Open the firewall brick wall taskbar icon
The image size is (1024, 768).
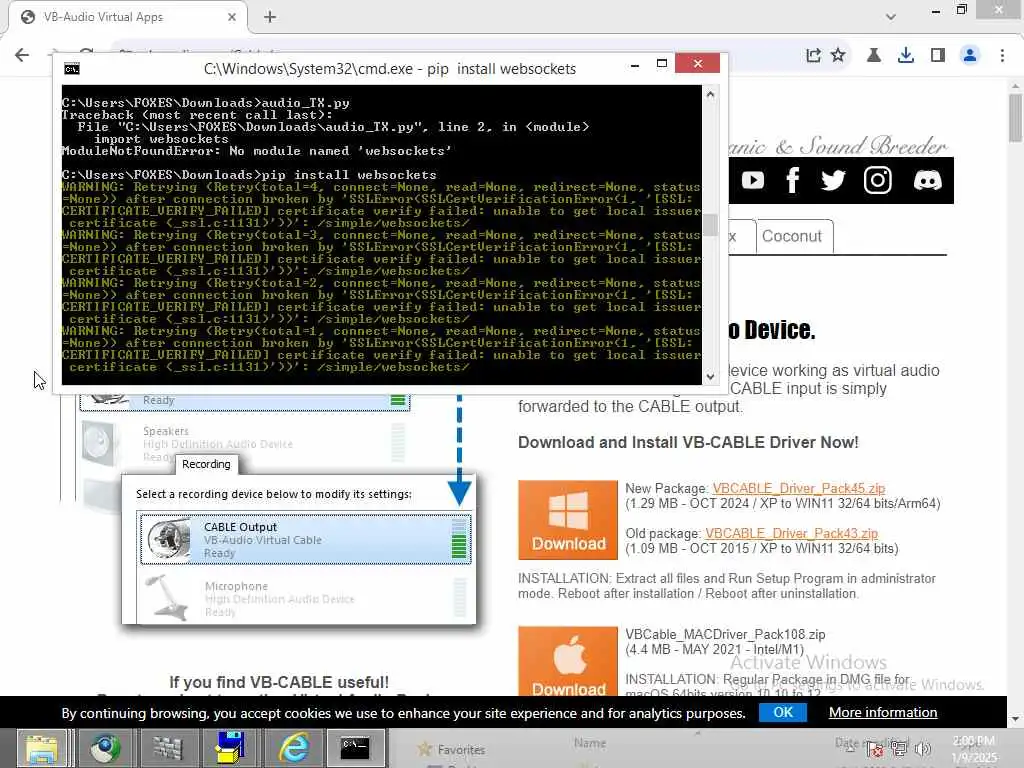167,748
